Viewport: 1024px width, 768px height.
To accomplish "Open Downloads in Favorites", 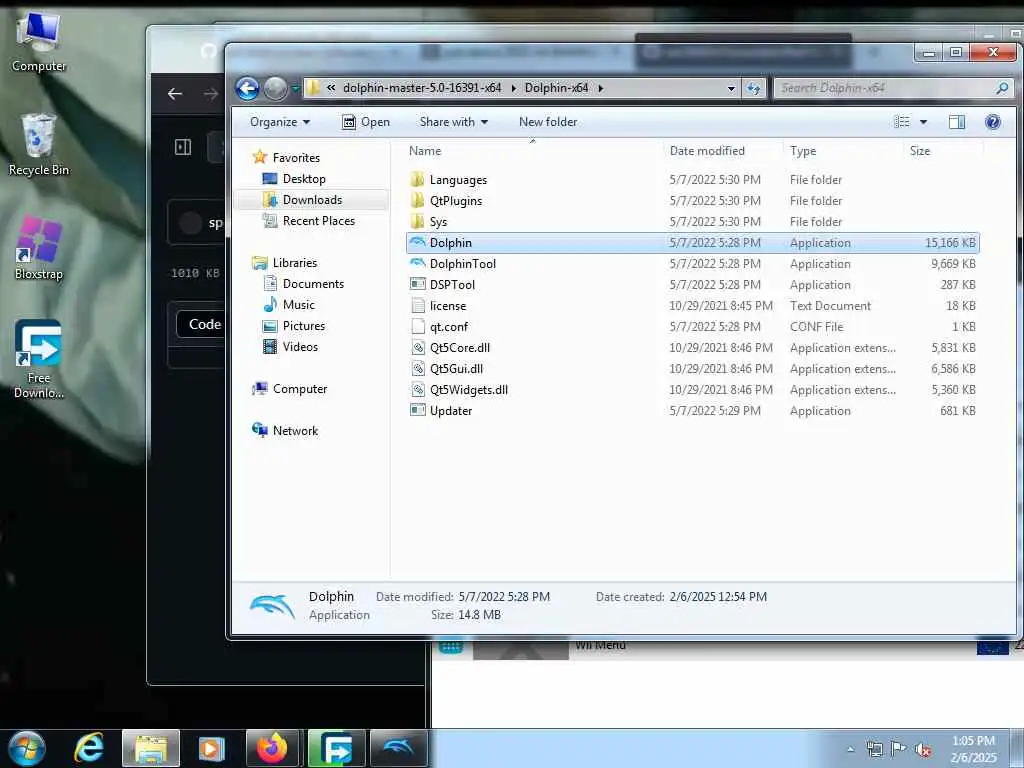I will pyautogui.click(x=312, y=200).
